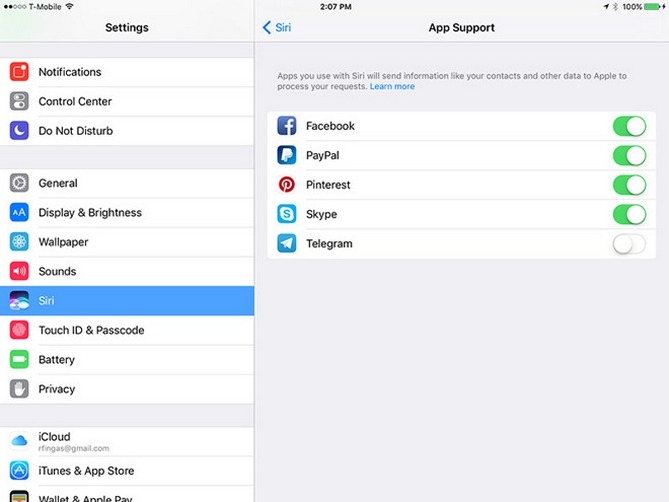Tap the Wi-Fi status icon
The width and height of the screenshot is (669, 502).
[70, 6]
